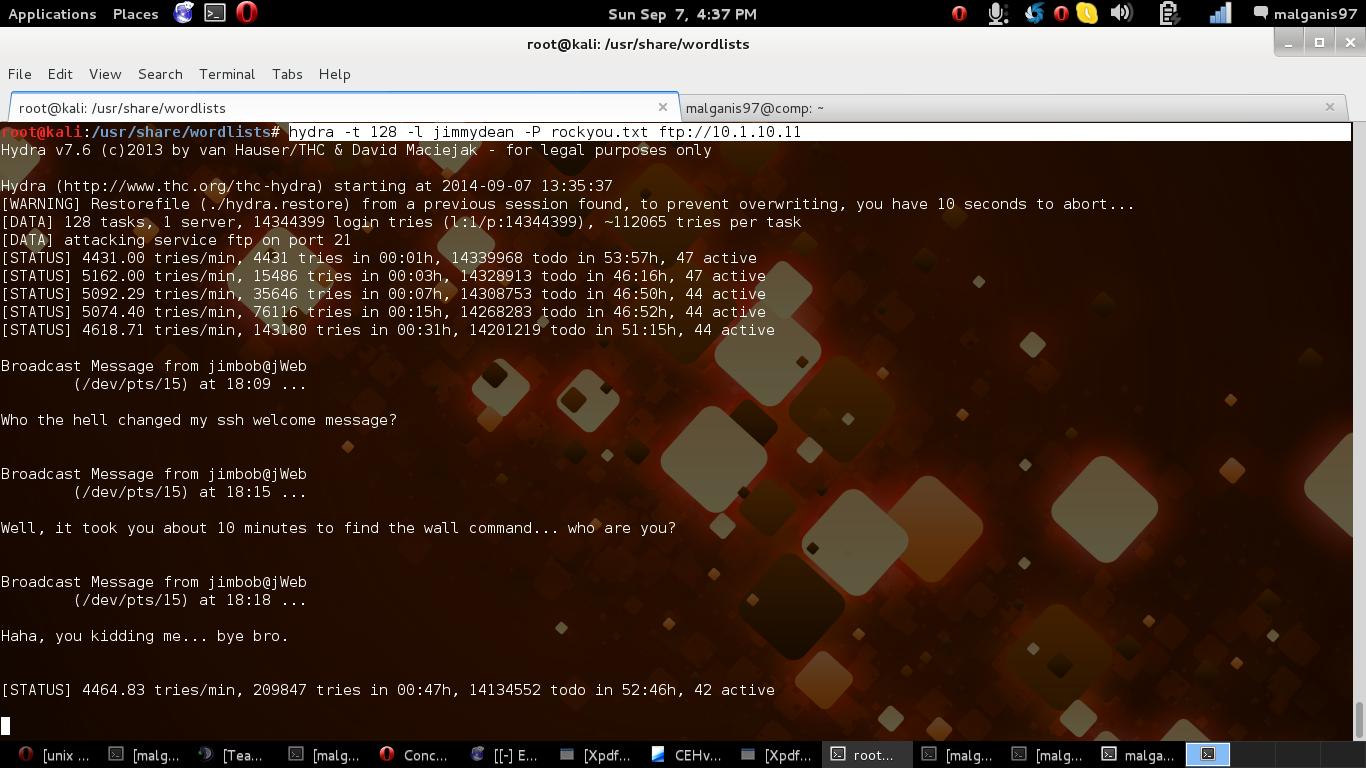
Task: Open terminal Search menu
Action: pyautogui.click(x=160, y=74)
